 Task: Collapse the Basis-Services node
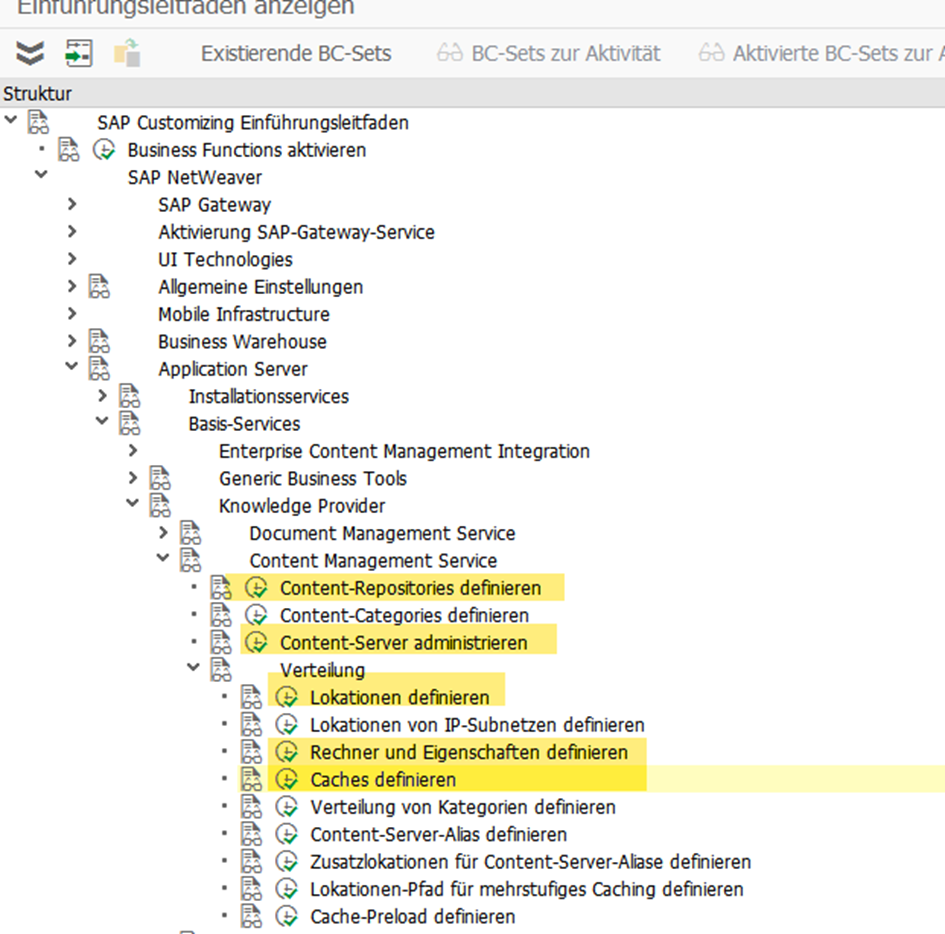tap(102, 421)
